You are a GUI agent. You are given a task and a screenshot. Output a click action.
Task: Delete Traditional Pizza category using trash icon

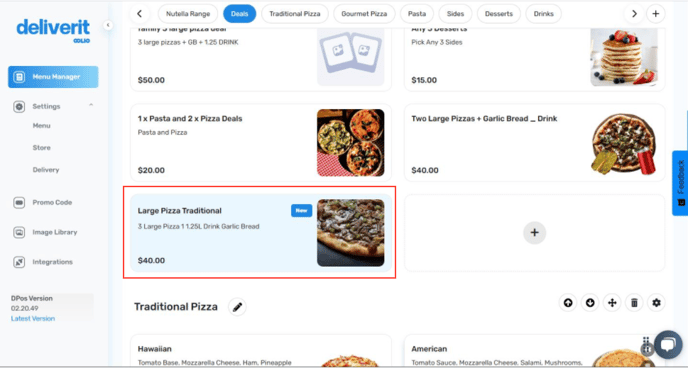[634, 303]
